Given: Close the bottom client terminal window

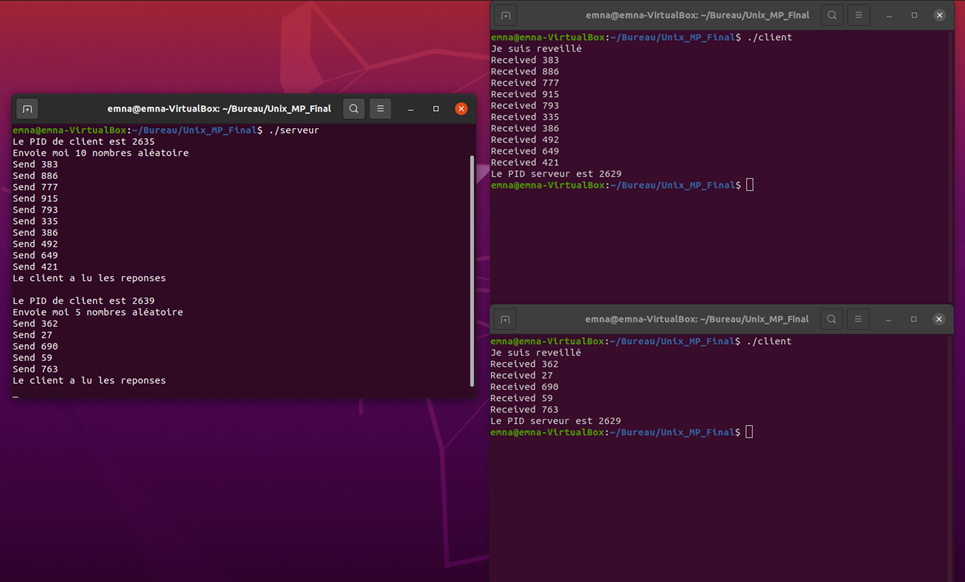Looking at the screenshot, I should click(939, 319).
